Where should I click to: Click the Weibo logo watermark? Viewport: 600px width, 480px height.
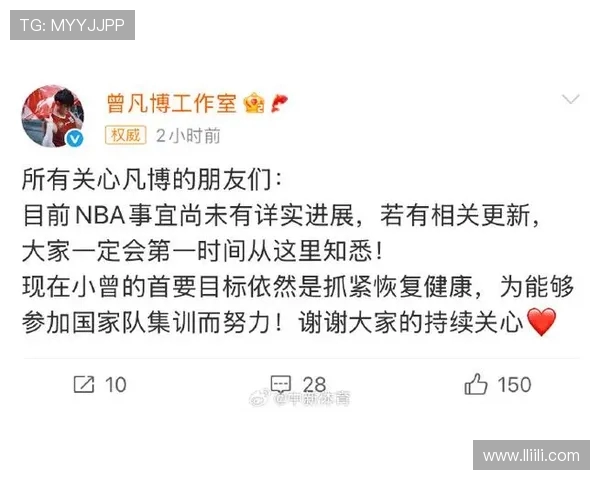(x=259, y=398)
